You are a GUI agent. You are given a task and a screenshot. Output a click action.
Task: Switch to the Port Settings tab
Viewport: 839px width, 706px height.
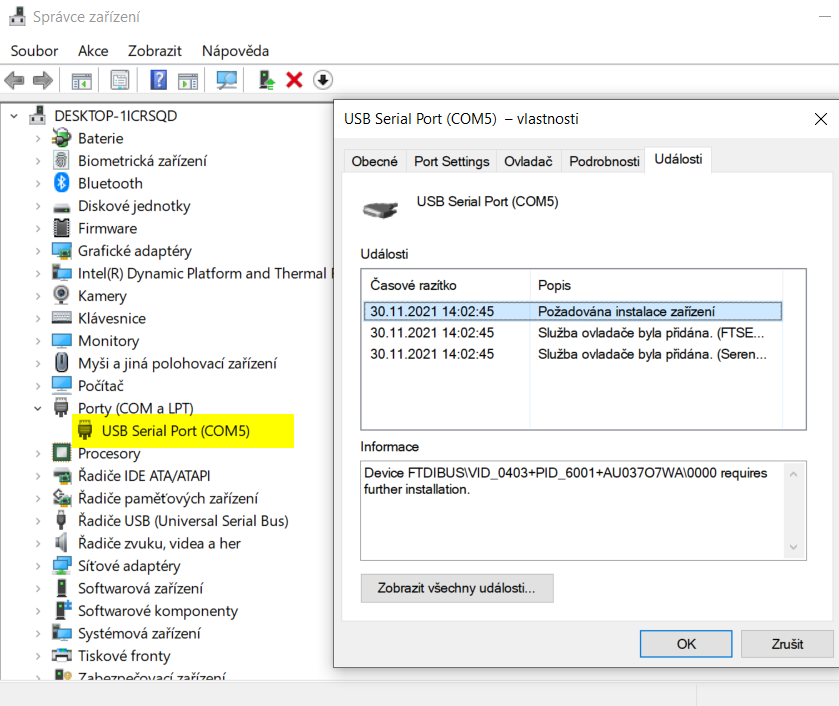coord(451,161)
